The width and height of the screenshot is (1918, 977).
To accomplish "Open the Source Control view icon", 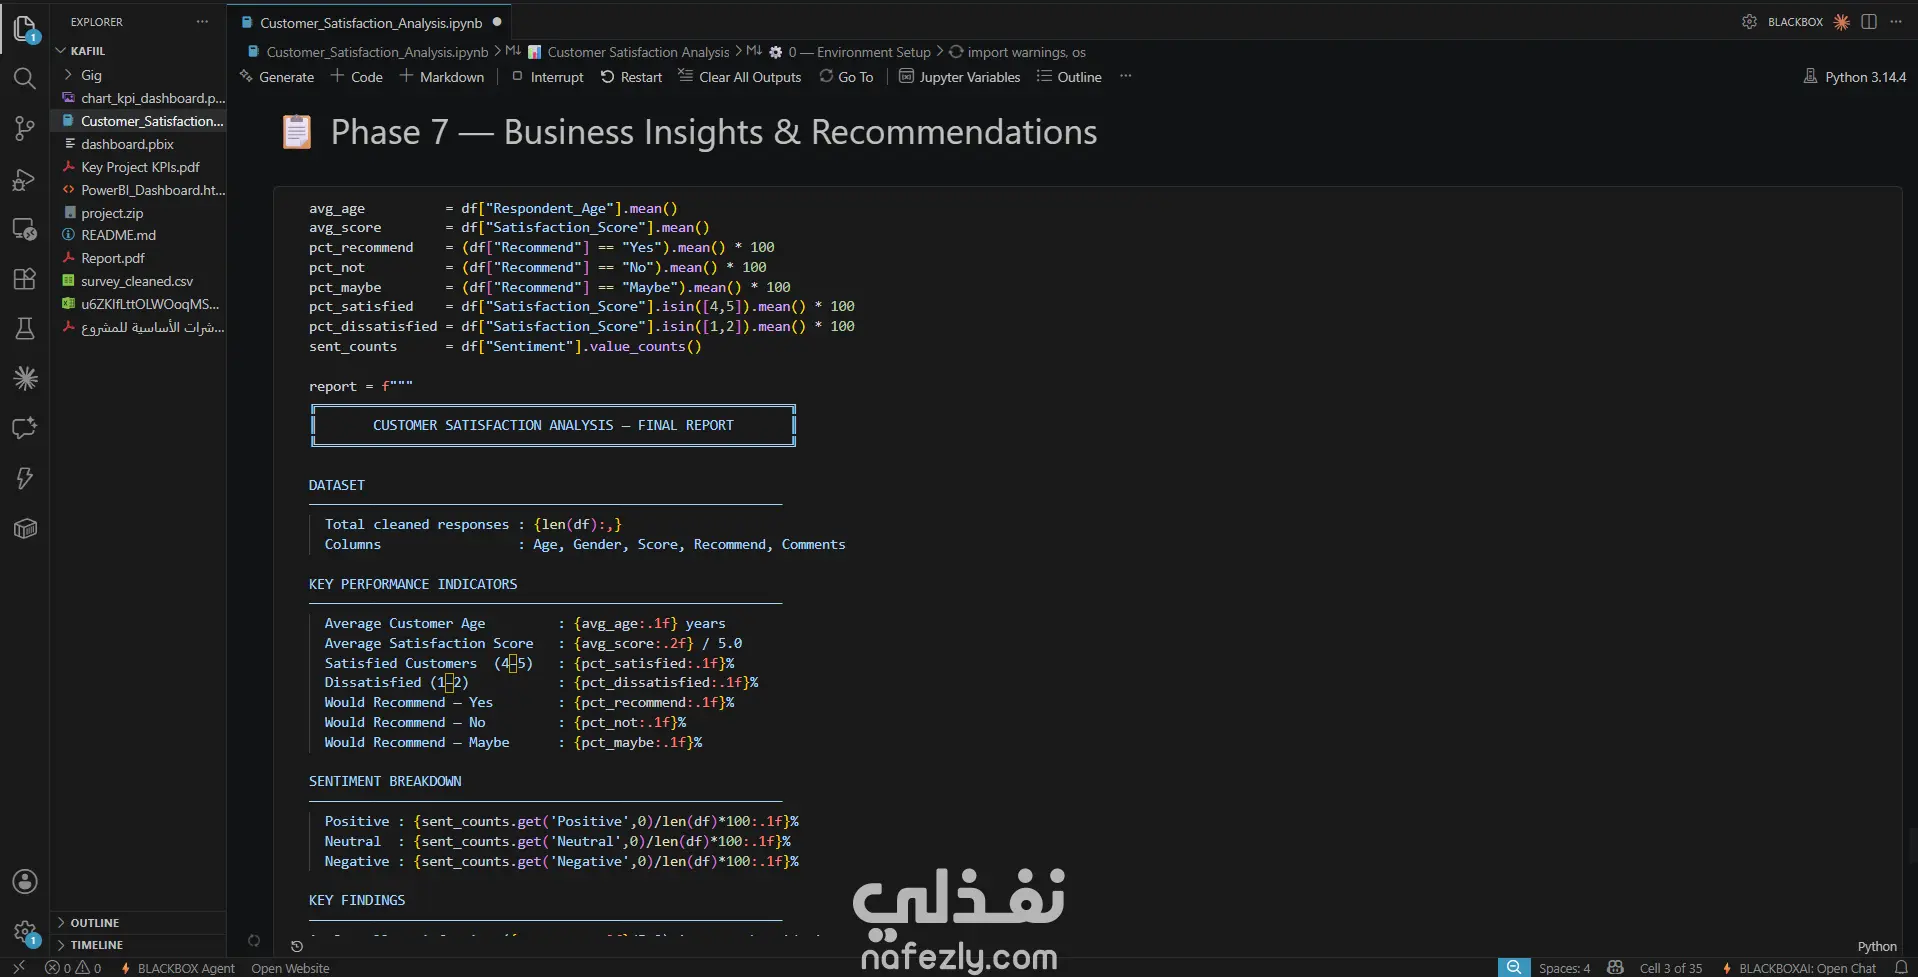I will click(x=25, y=128).
